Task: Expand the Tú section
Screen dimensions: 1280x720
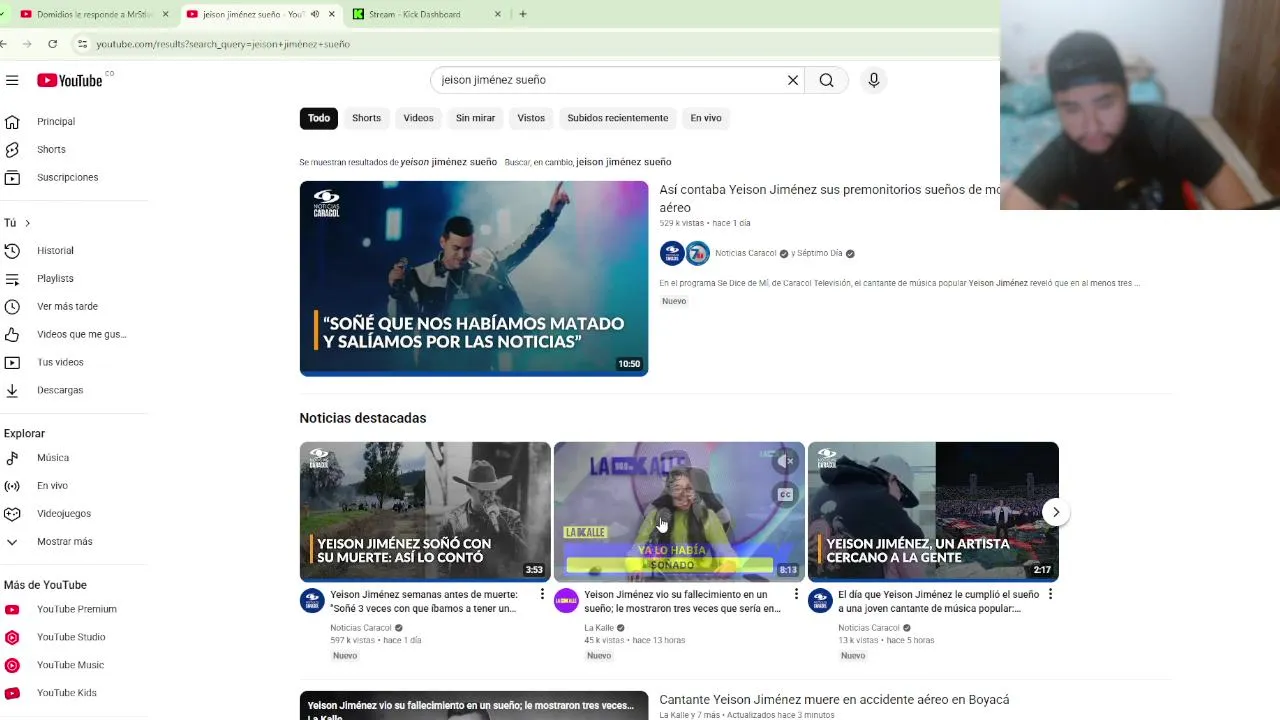Action: (18, 223)
